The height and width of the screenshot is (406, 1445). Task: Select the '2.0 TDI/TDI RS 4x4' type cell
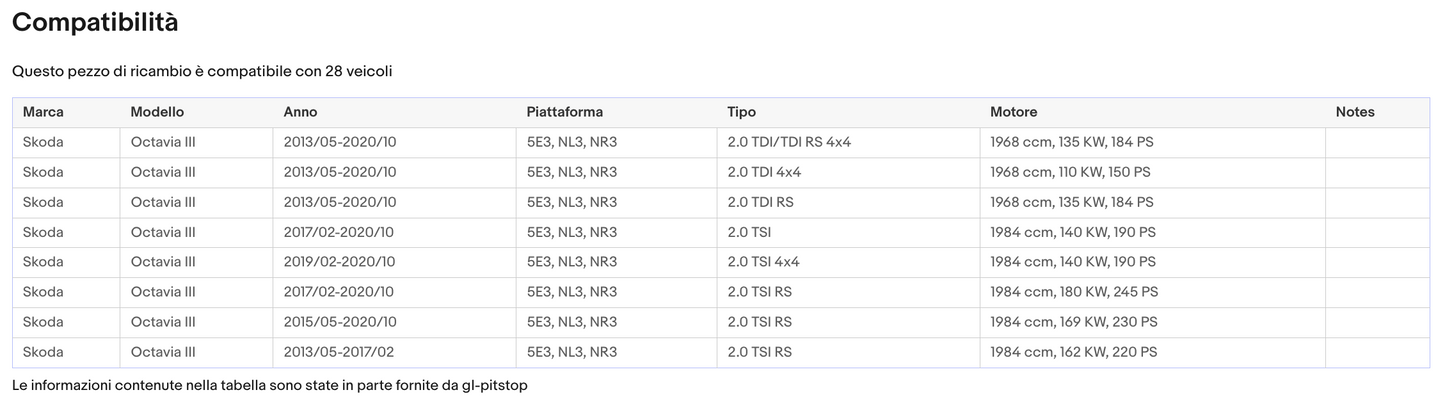click(789, 142)
